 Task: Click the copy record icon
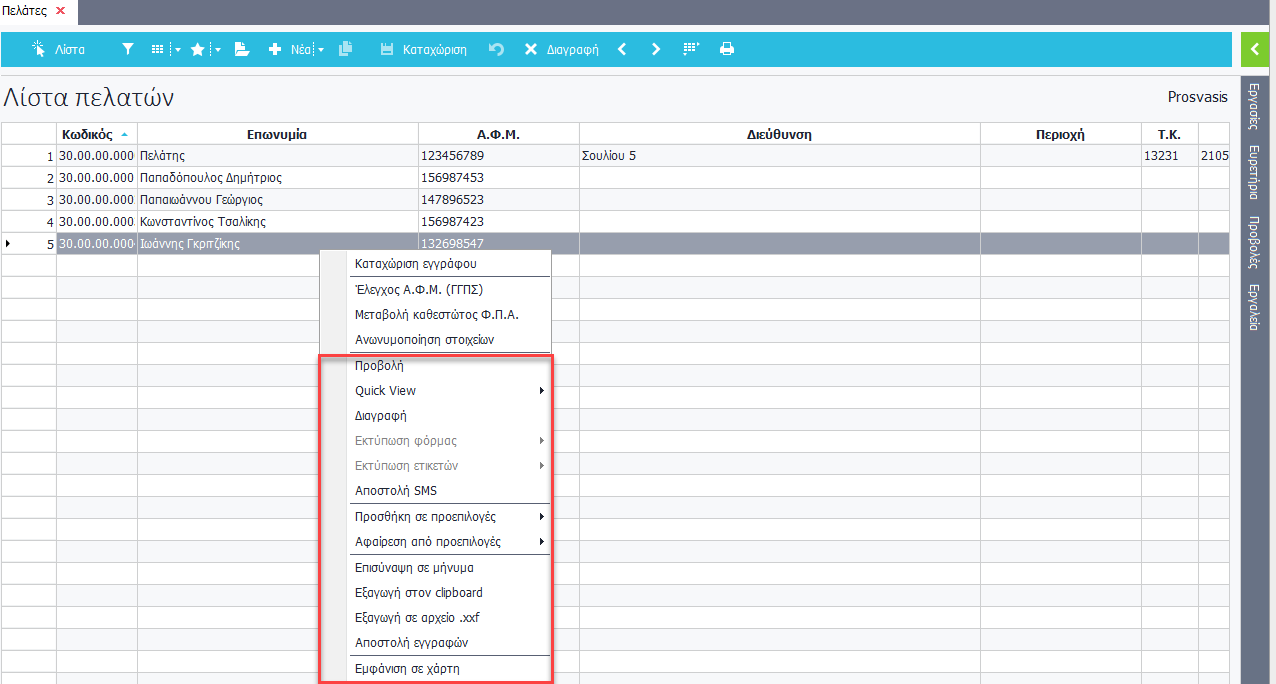(x=346, y=49)
